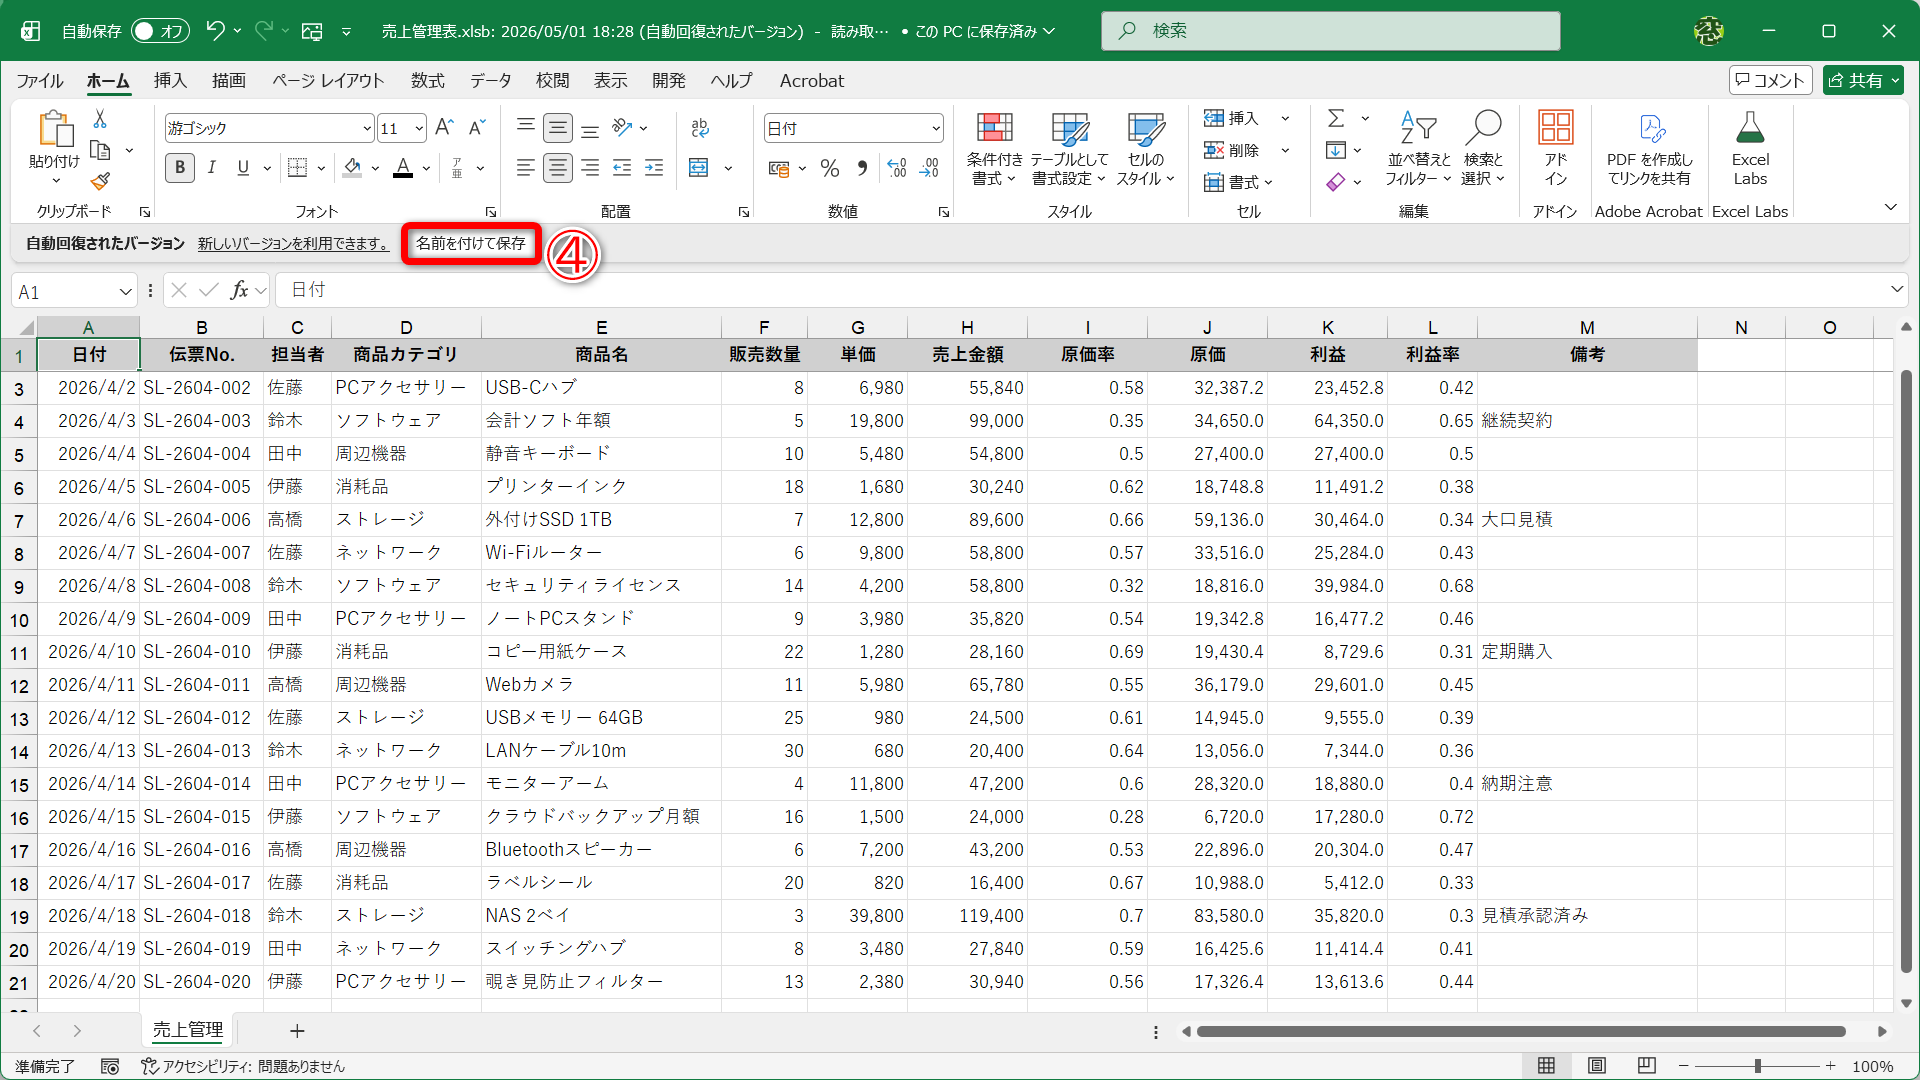This screenshot has height=1080, width=1920.
Task: Toggle middle vertical alignment
Action: click(x=558, y=128)
